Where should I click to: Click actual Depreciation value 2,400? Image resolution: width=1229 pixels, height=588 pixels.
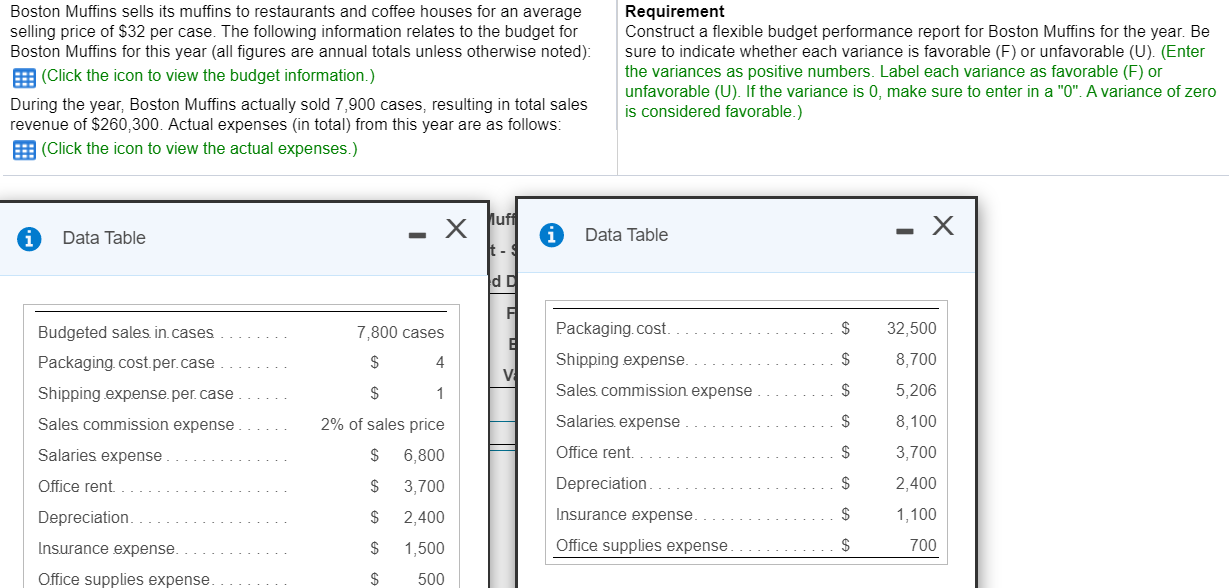click(917, 483)
